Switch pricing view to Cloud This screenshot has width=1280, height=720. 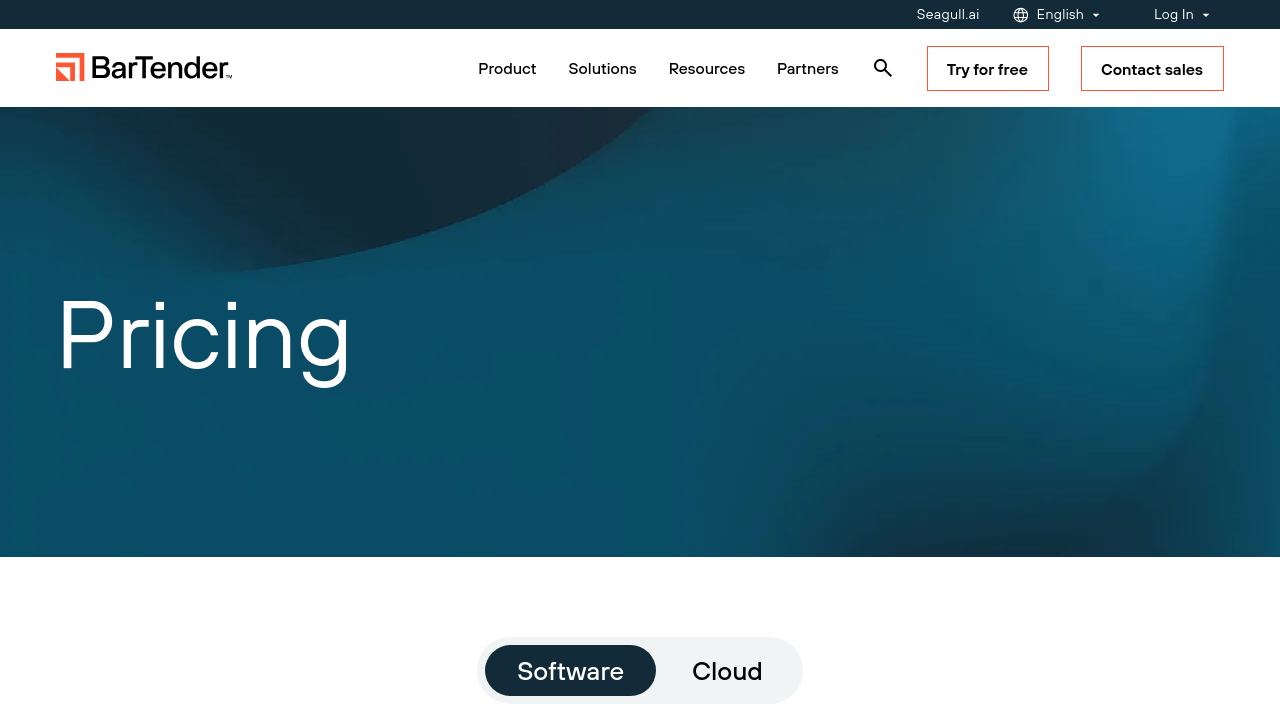[x=726, y=671]
